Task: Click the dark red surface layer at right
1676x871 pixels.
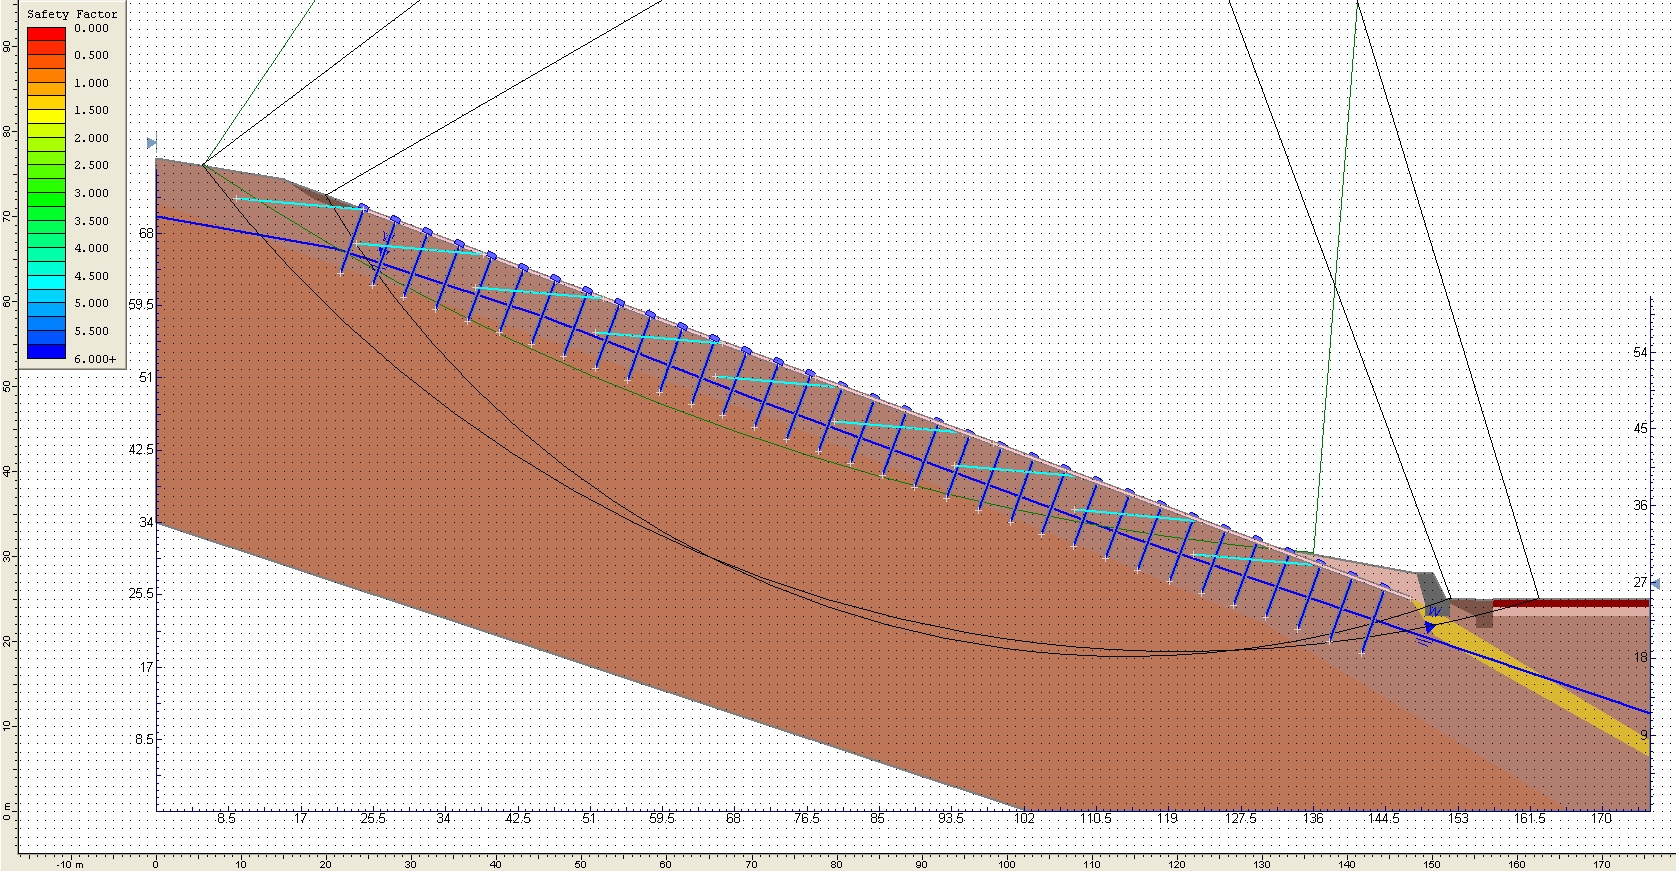Action: pos(1570,603)
